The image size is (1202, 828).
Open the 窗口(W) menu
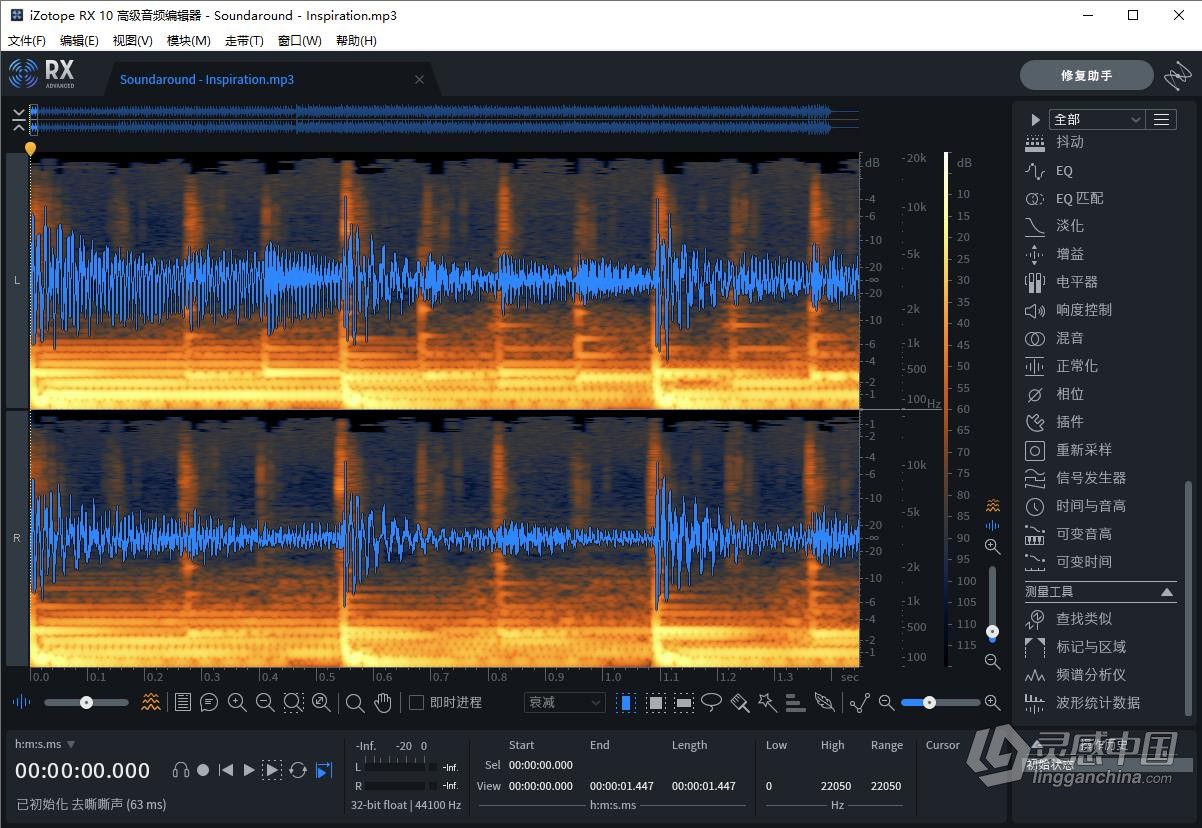pyautogui.click(x=300, y=41)
